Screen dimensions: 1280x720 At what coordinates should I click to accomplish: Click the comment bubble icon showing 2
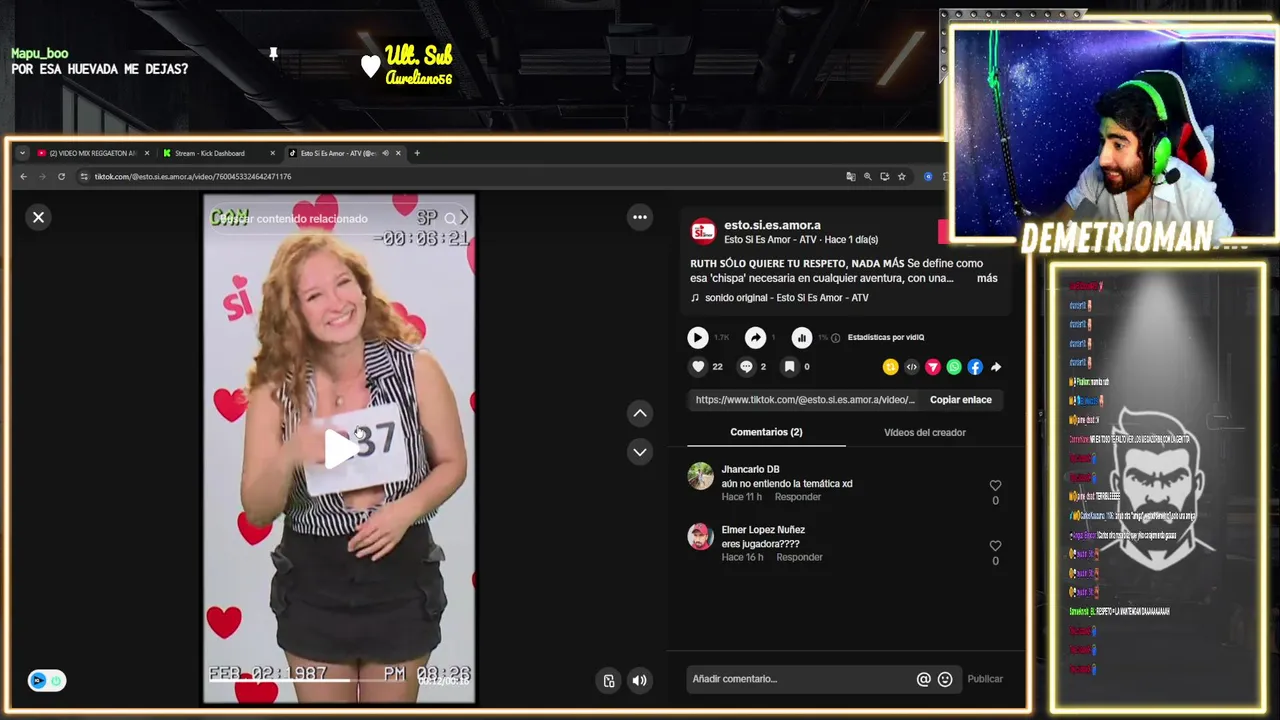746,367
